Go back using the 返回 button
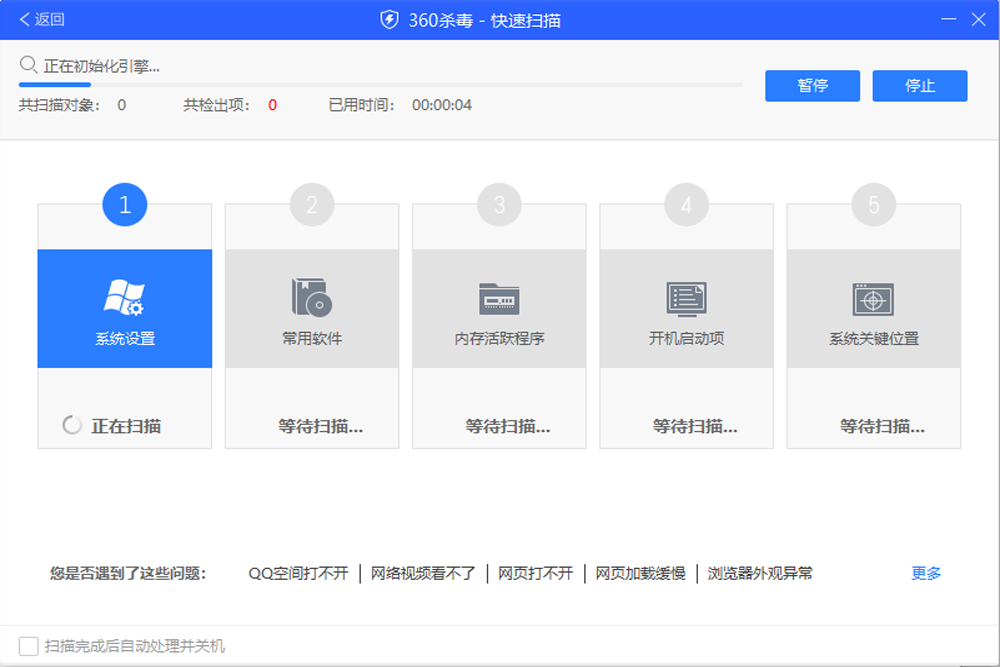Image resolution: width=1000 pixels, height=667 pixels. pos(42,20)
